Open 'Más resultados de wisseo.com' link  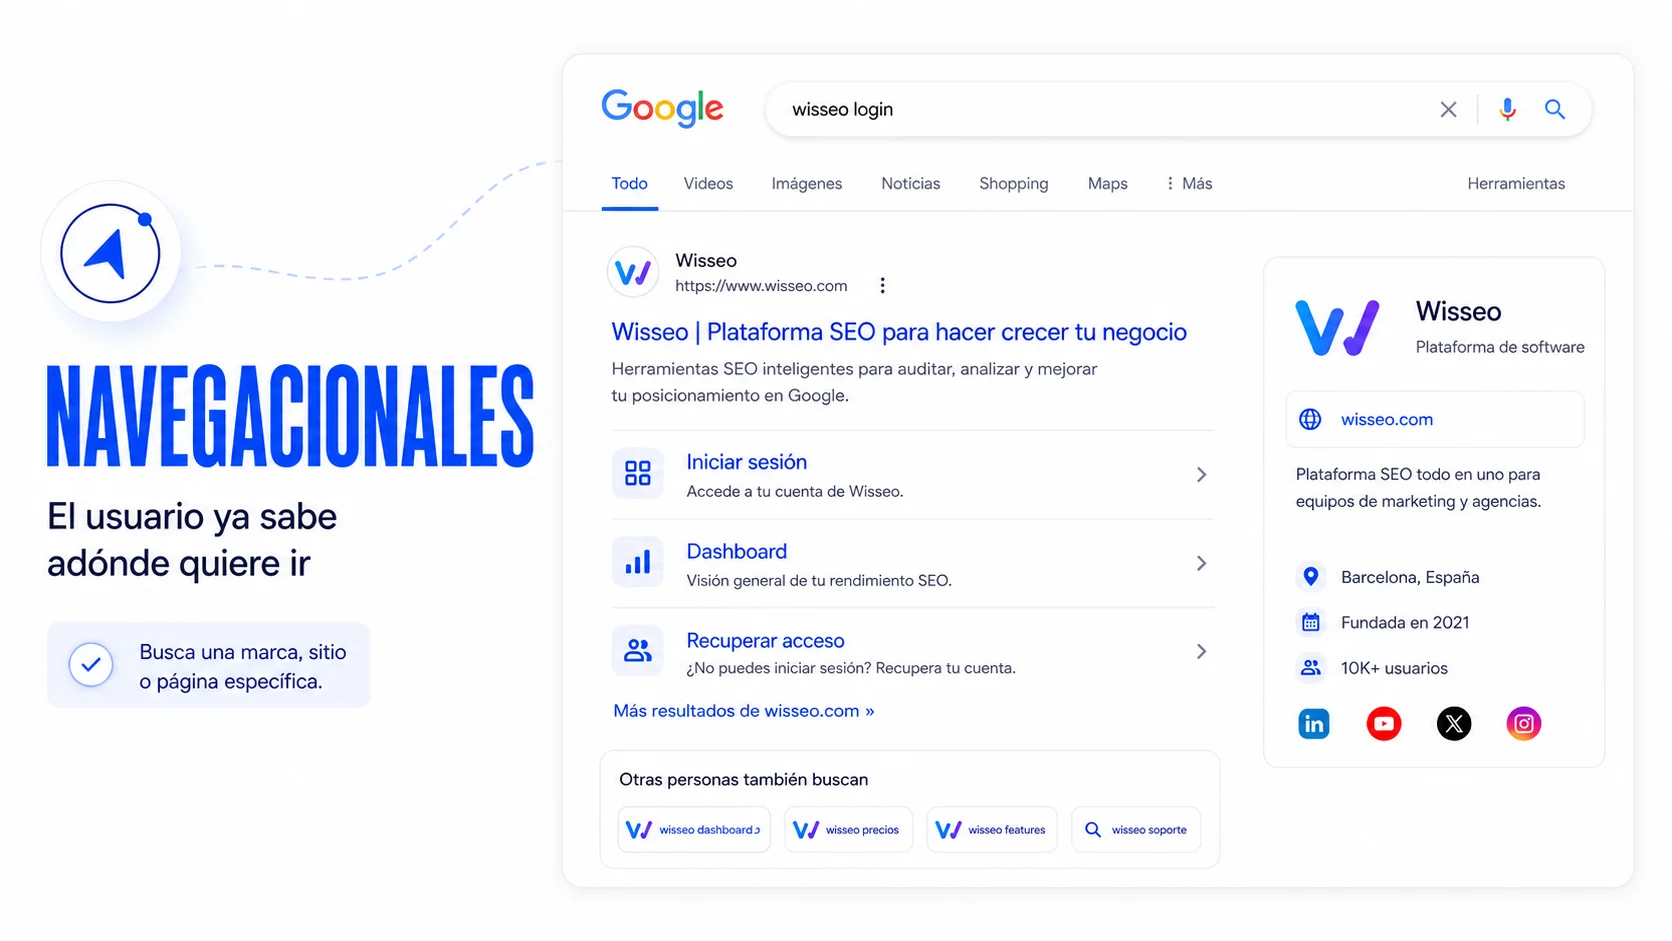743,711
